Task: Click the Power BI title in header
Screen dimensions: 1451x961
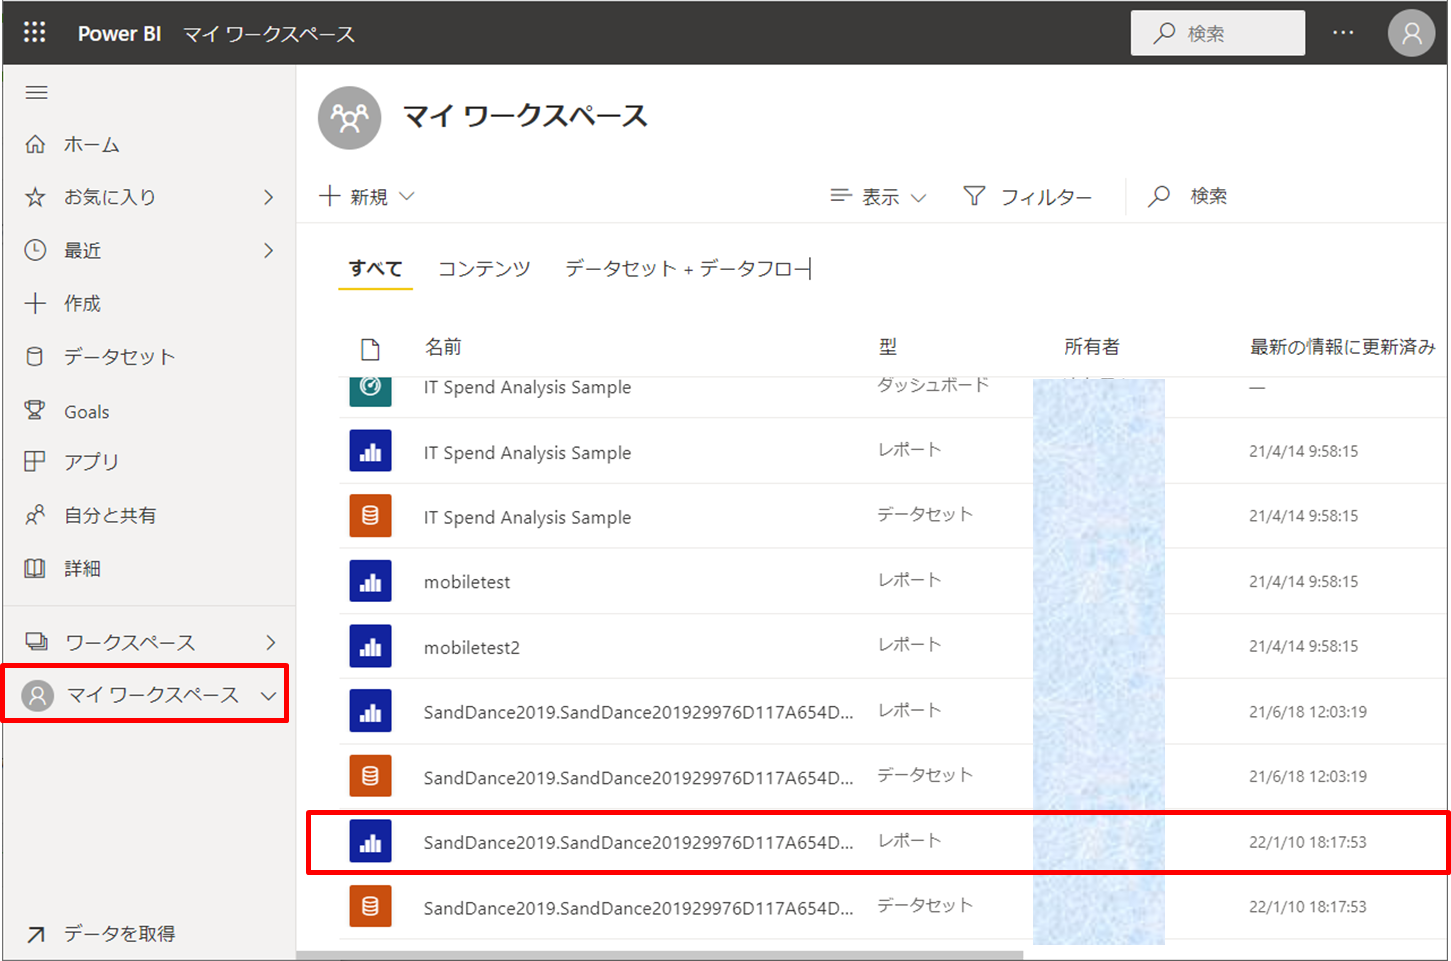Action: pos(119,33)
